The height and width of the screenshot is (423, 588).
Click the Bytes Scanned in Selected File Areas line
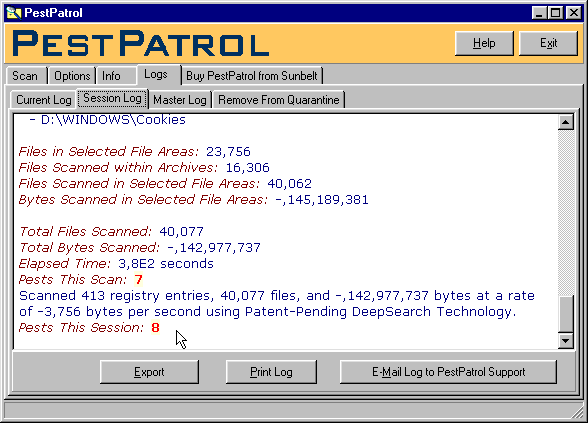(x=194, y=200)
